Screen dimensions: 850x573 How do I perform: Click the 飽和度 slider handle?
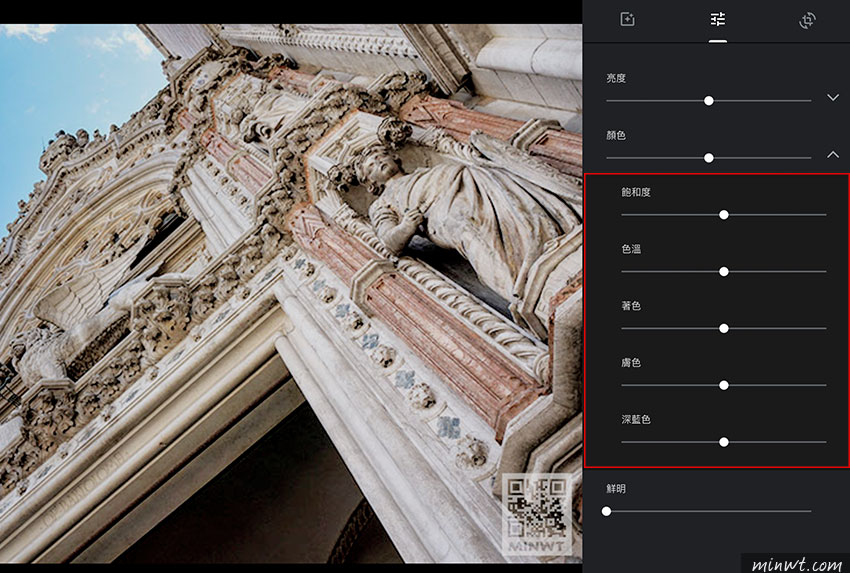click(724, 215)
